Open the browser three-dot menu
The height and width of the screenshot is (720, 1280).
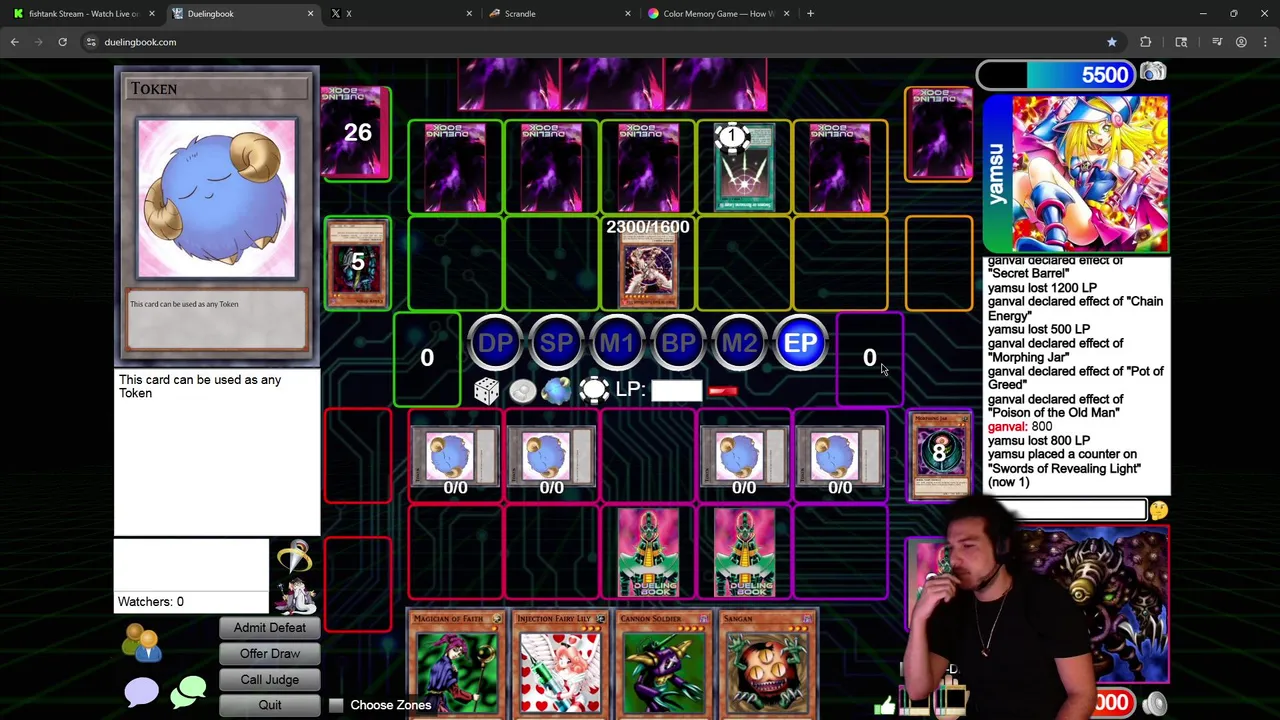1266,42
